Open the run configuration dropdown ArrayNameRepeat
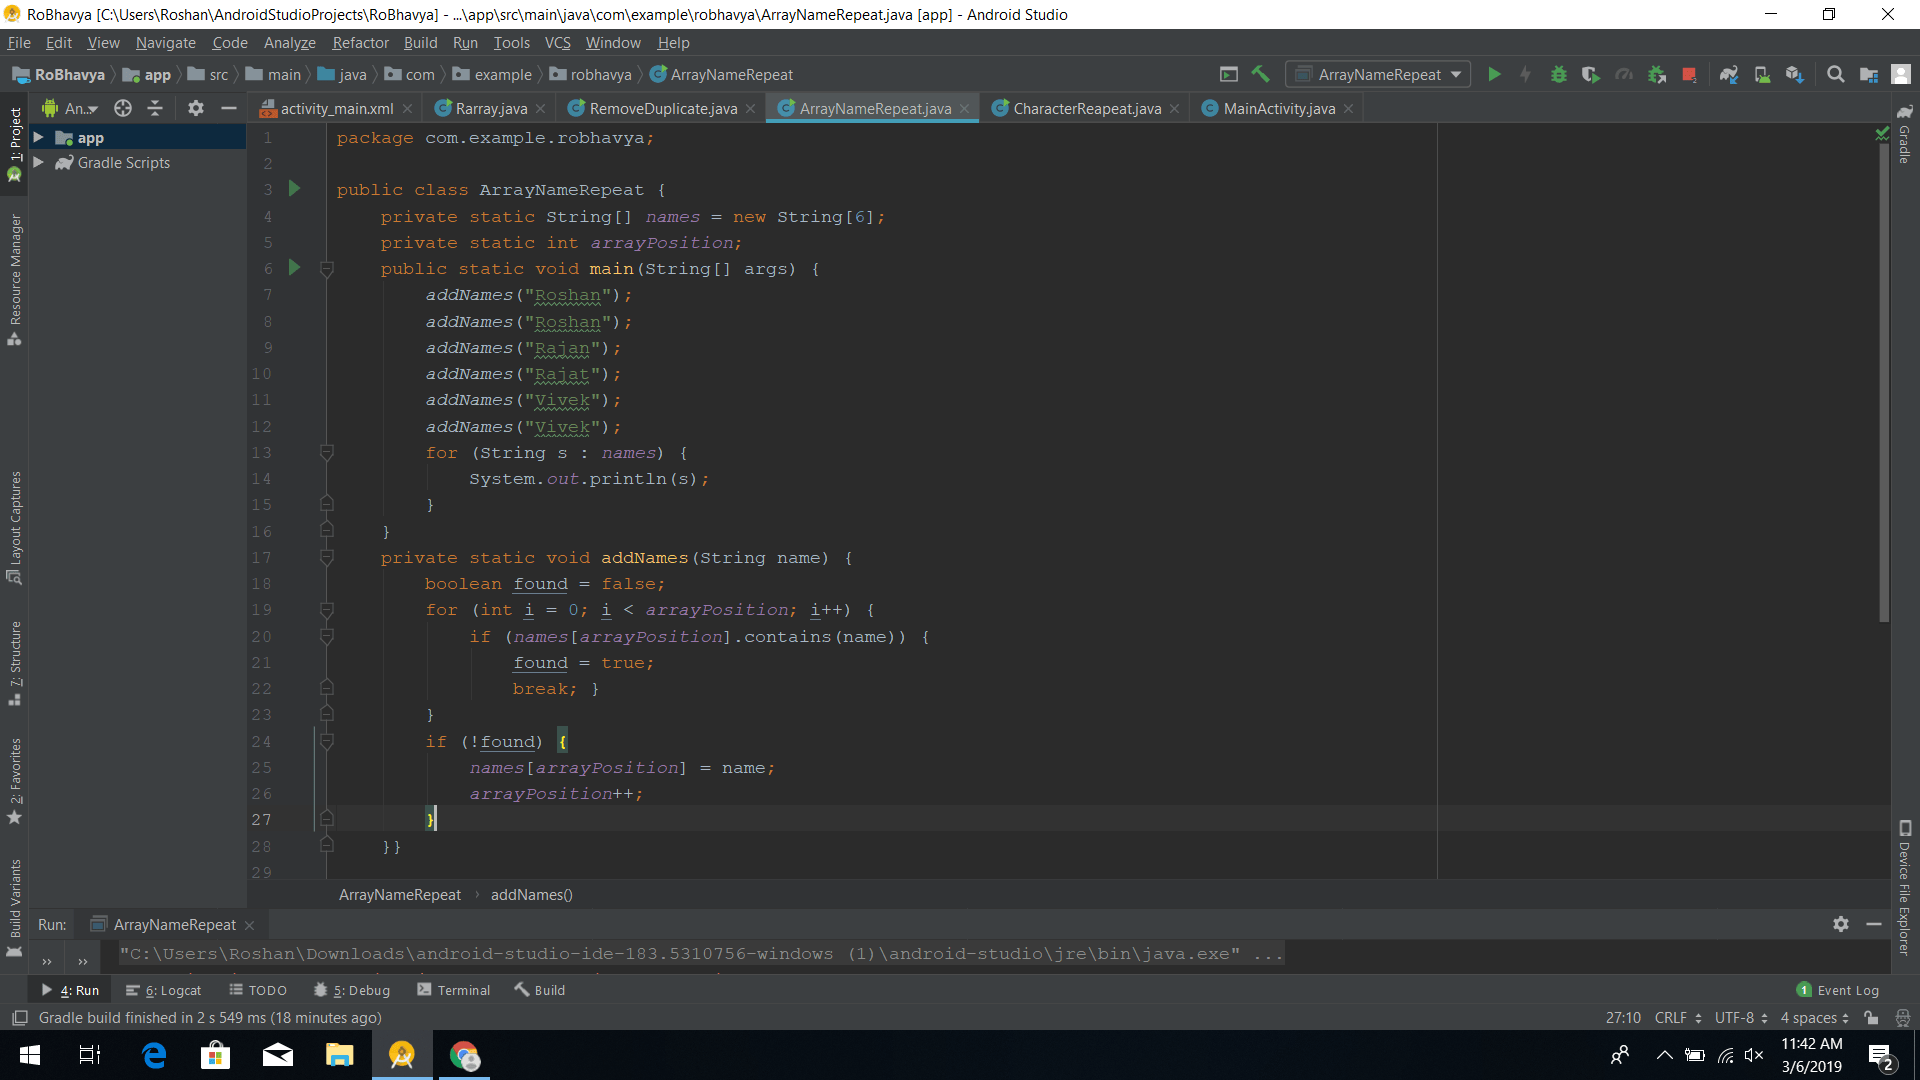Image resolution: width=1920 pixels, height=1080 pixels. pos(1378,74)
